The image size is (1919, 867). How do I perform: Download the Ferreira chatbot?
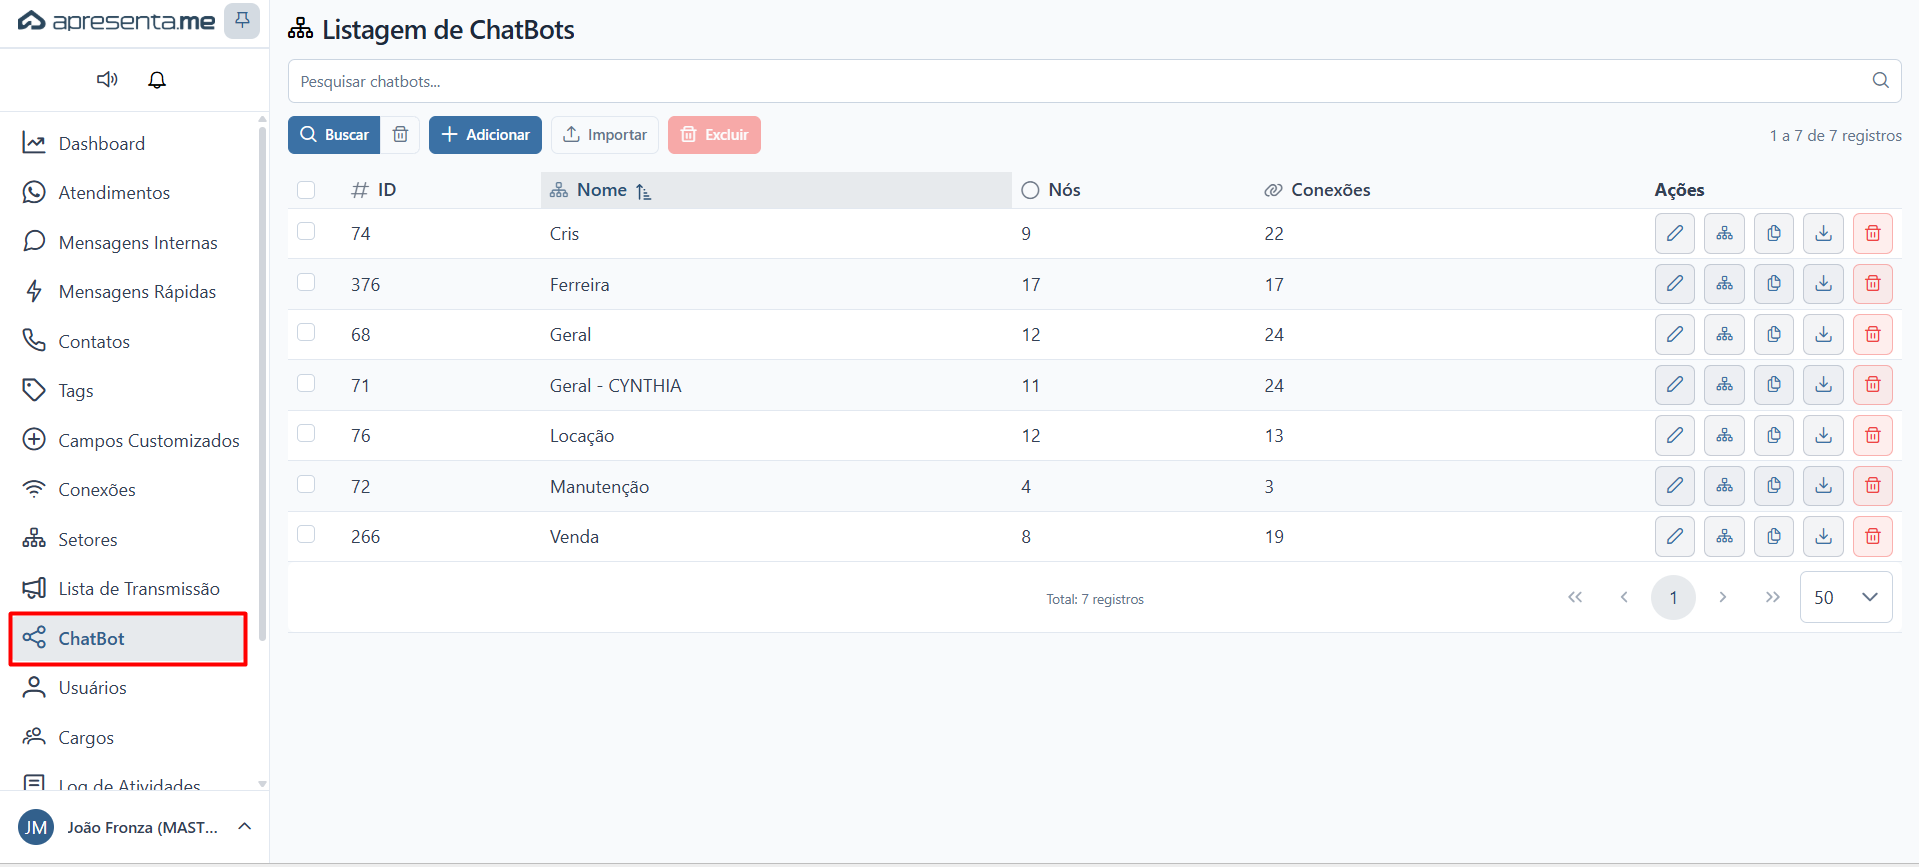(1824, 284)
